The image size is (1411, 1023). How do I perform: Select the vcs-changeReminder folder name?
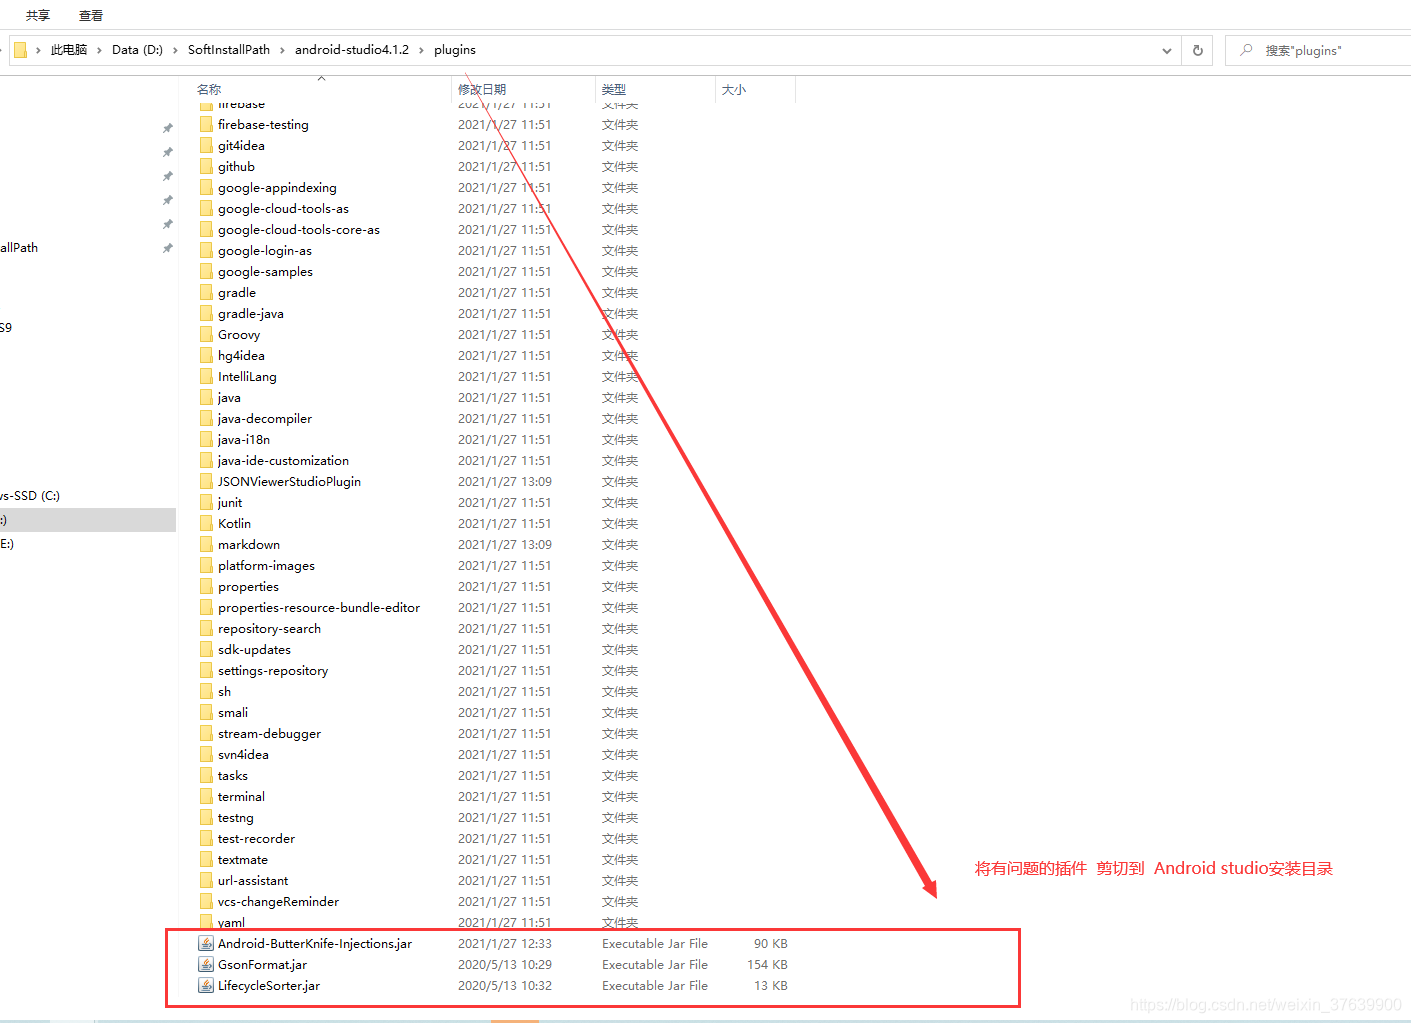tap(278, 902)
